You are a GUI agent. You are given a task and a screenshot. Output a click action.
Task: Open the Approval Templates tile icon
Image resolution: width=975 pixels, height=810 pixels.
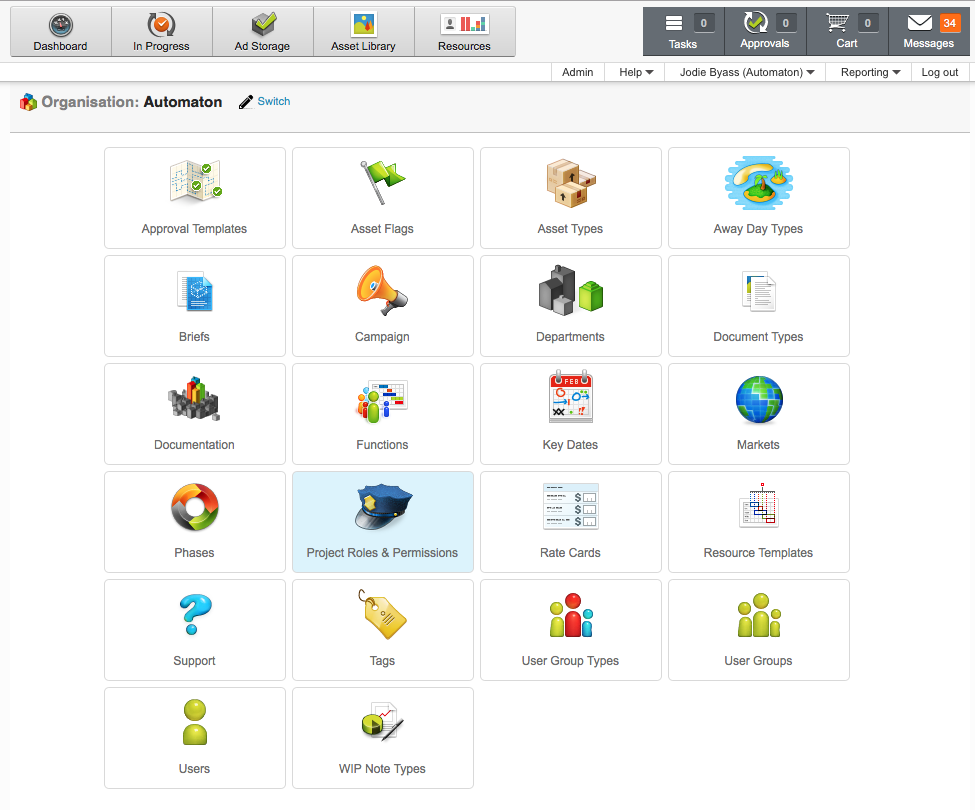point(195,182)
